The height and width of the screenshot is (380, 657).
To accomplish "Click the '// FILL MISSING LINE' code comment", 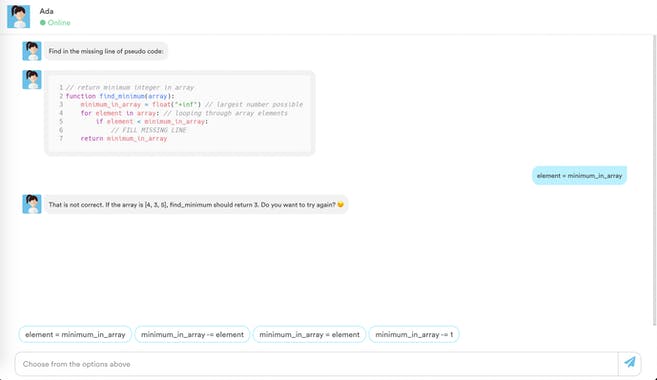I will coord(148,130).
